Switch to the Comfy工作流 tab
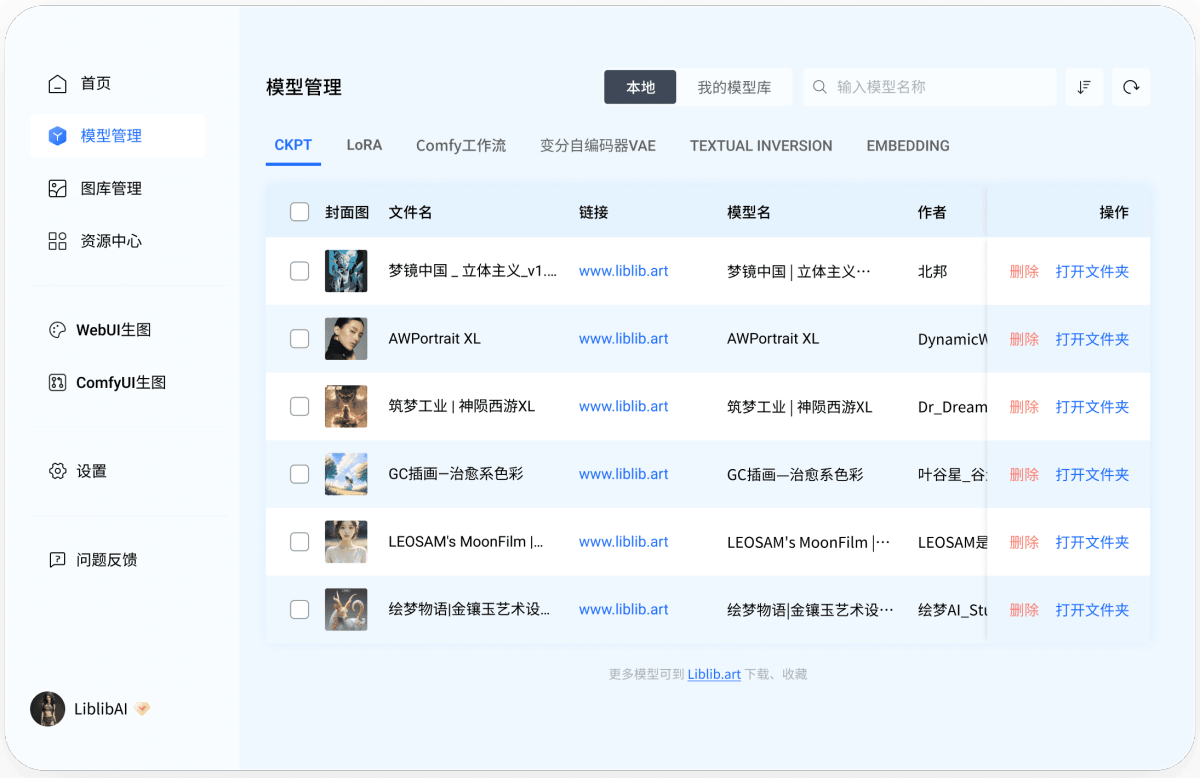This screenshot has width=1200, height=778. (x=461, y=145)
